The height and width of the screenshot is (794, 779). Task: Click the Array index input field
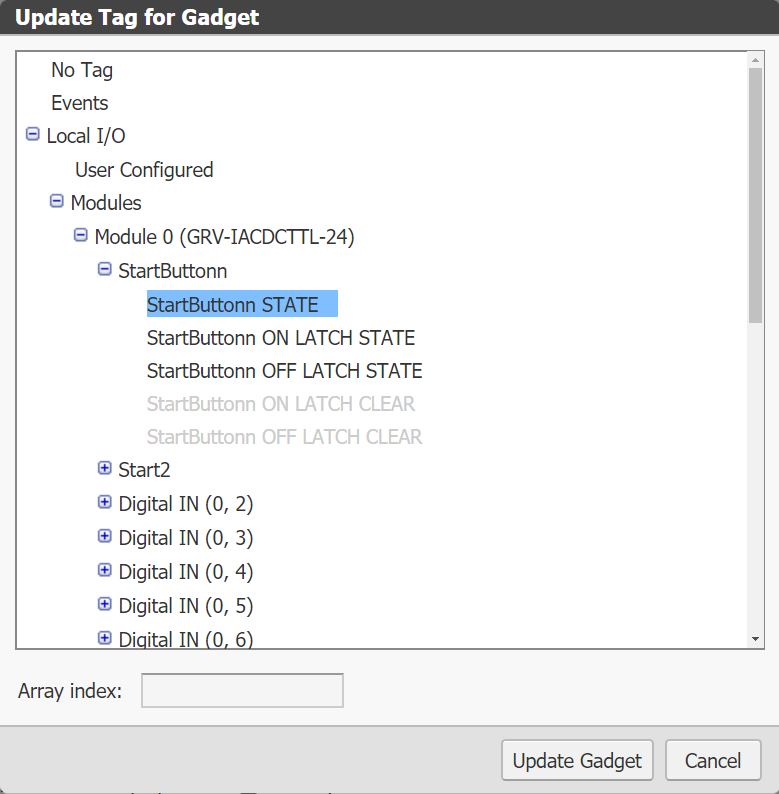[x=242, y=691]
